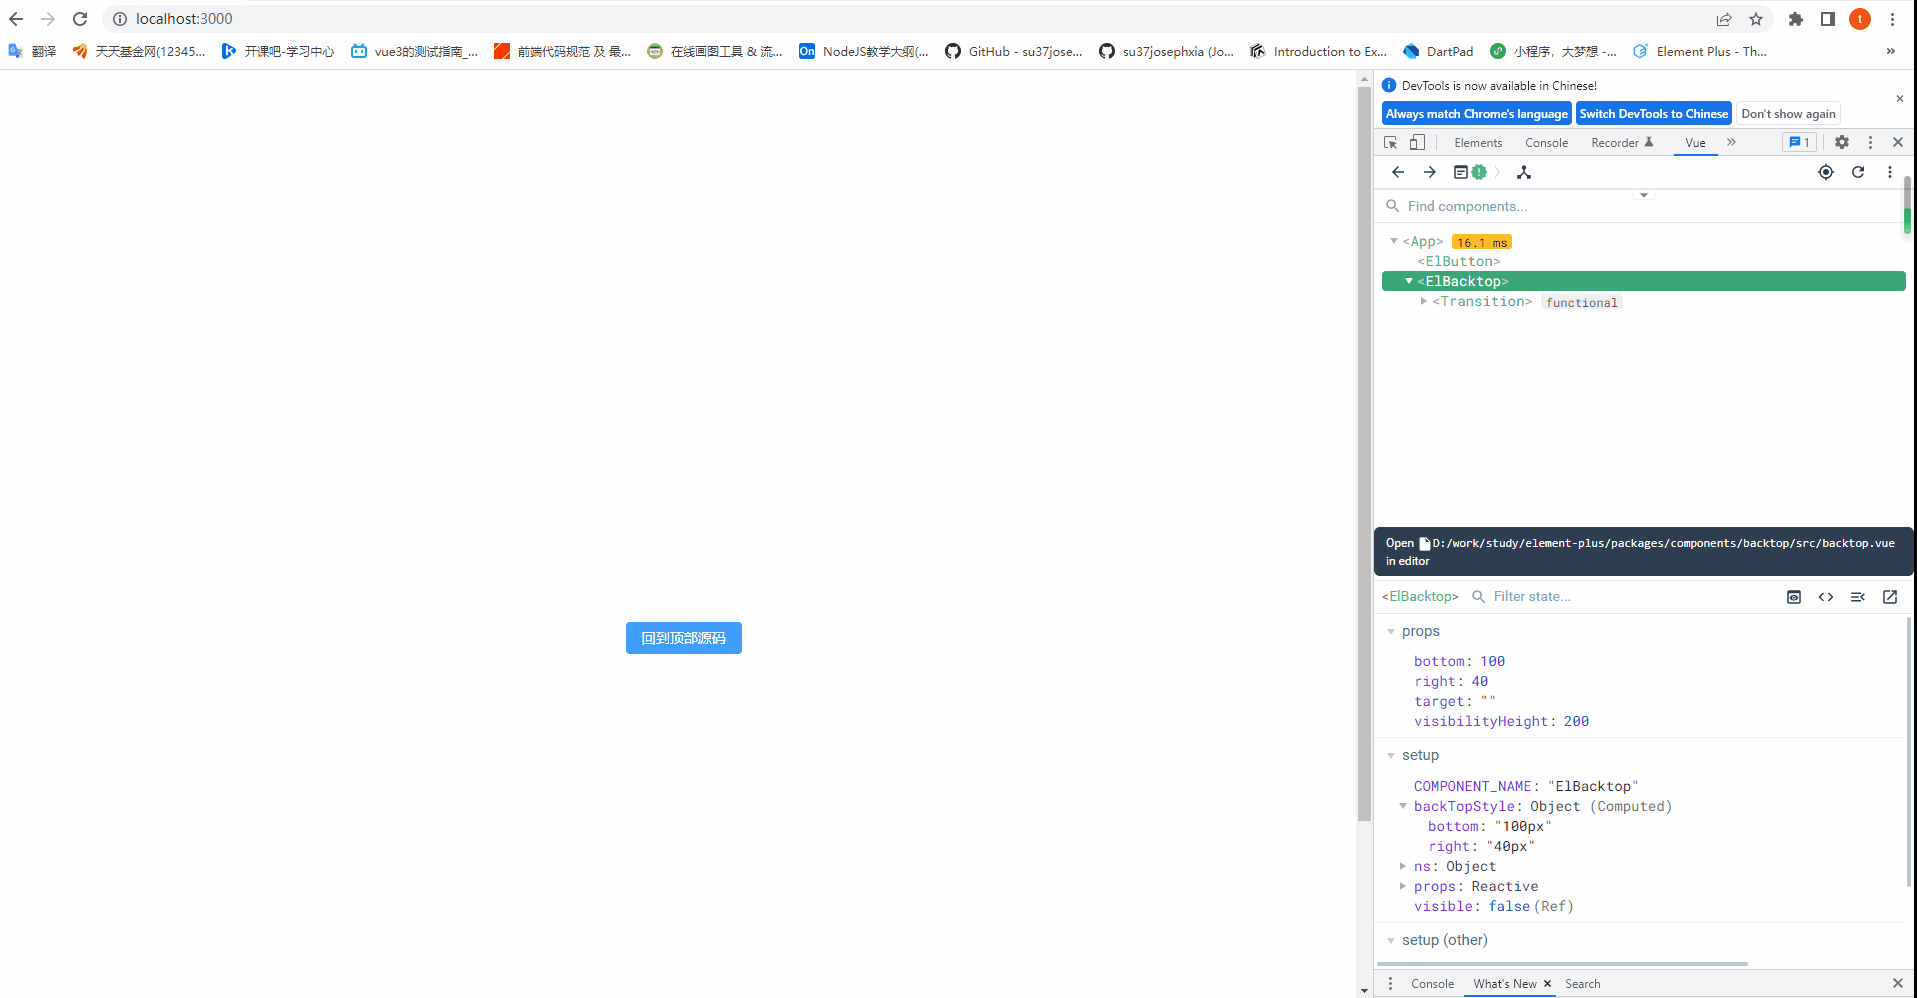Open the drawer Search tab
The image size is (1917, 998).
coord(1582,984)
